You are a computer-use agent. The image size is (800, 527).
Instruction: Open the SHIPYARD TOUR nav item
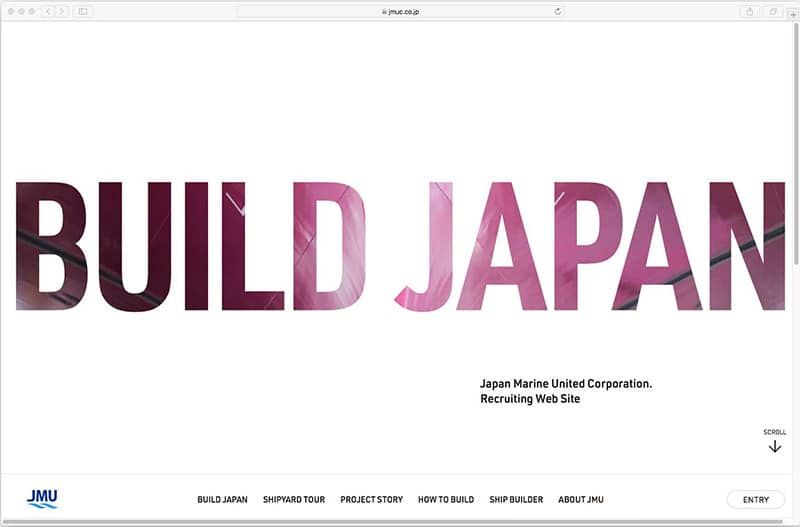click(294, 499)
